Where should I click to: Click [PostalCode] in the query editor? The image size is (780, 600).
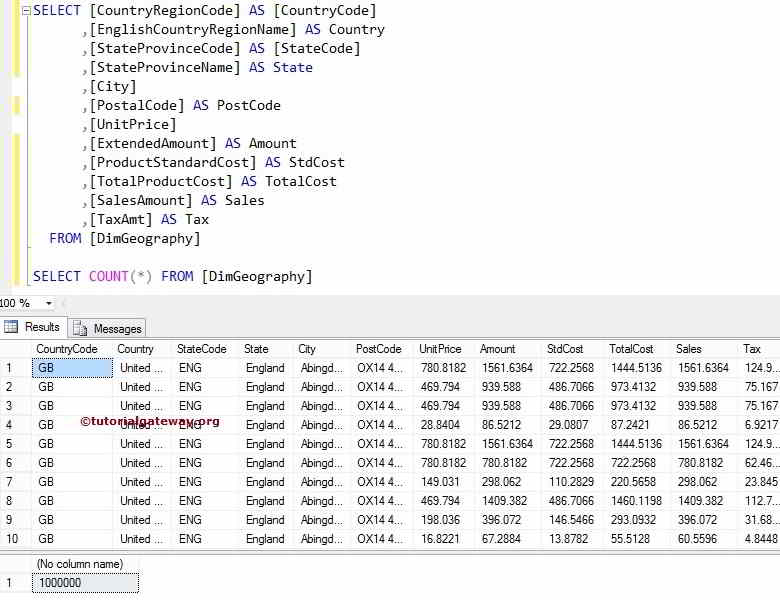[x=137, y=105]
